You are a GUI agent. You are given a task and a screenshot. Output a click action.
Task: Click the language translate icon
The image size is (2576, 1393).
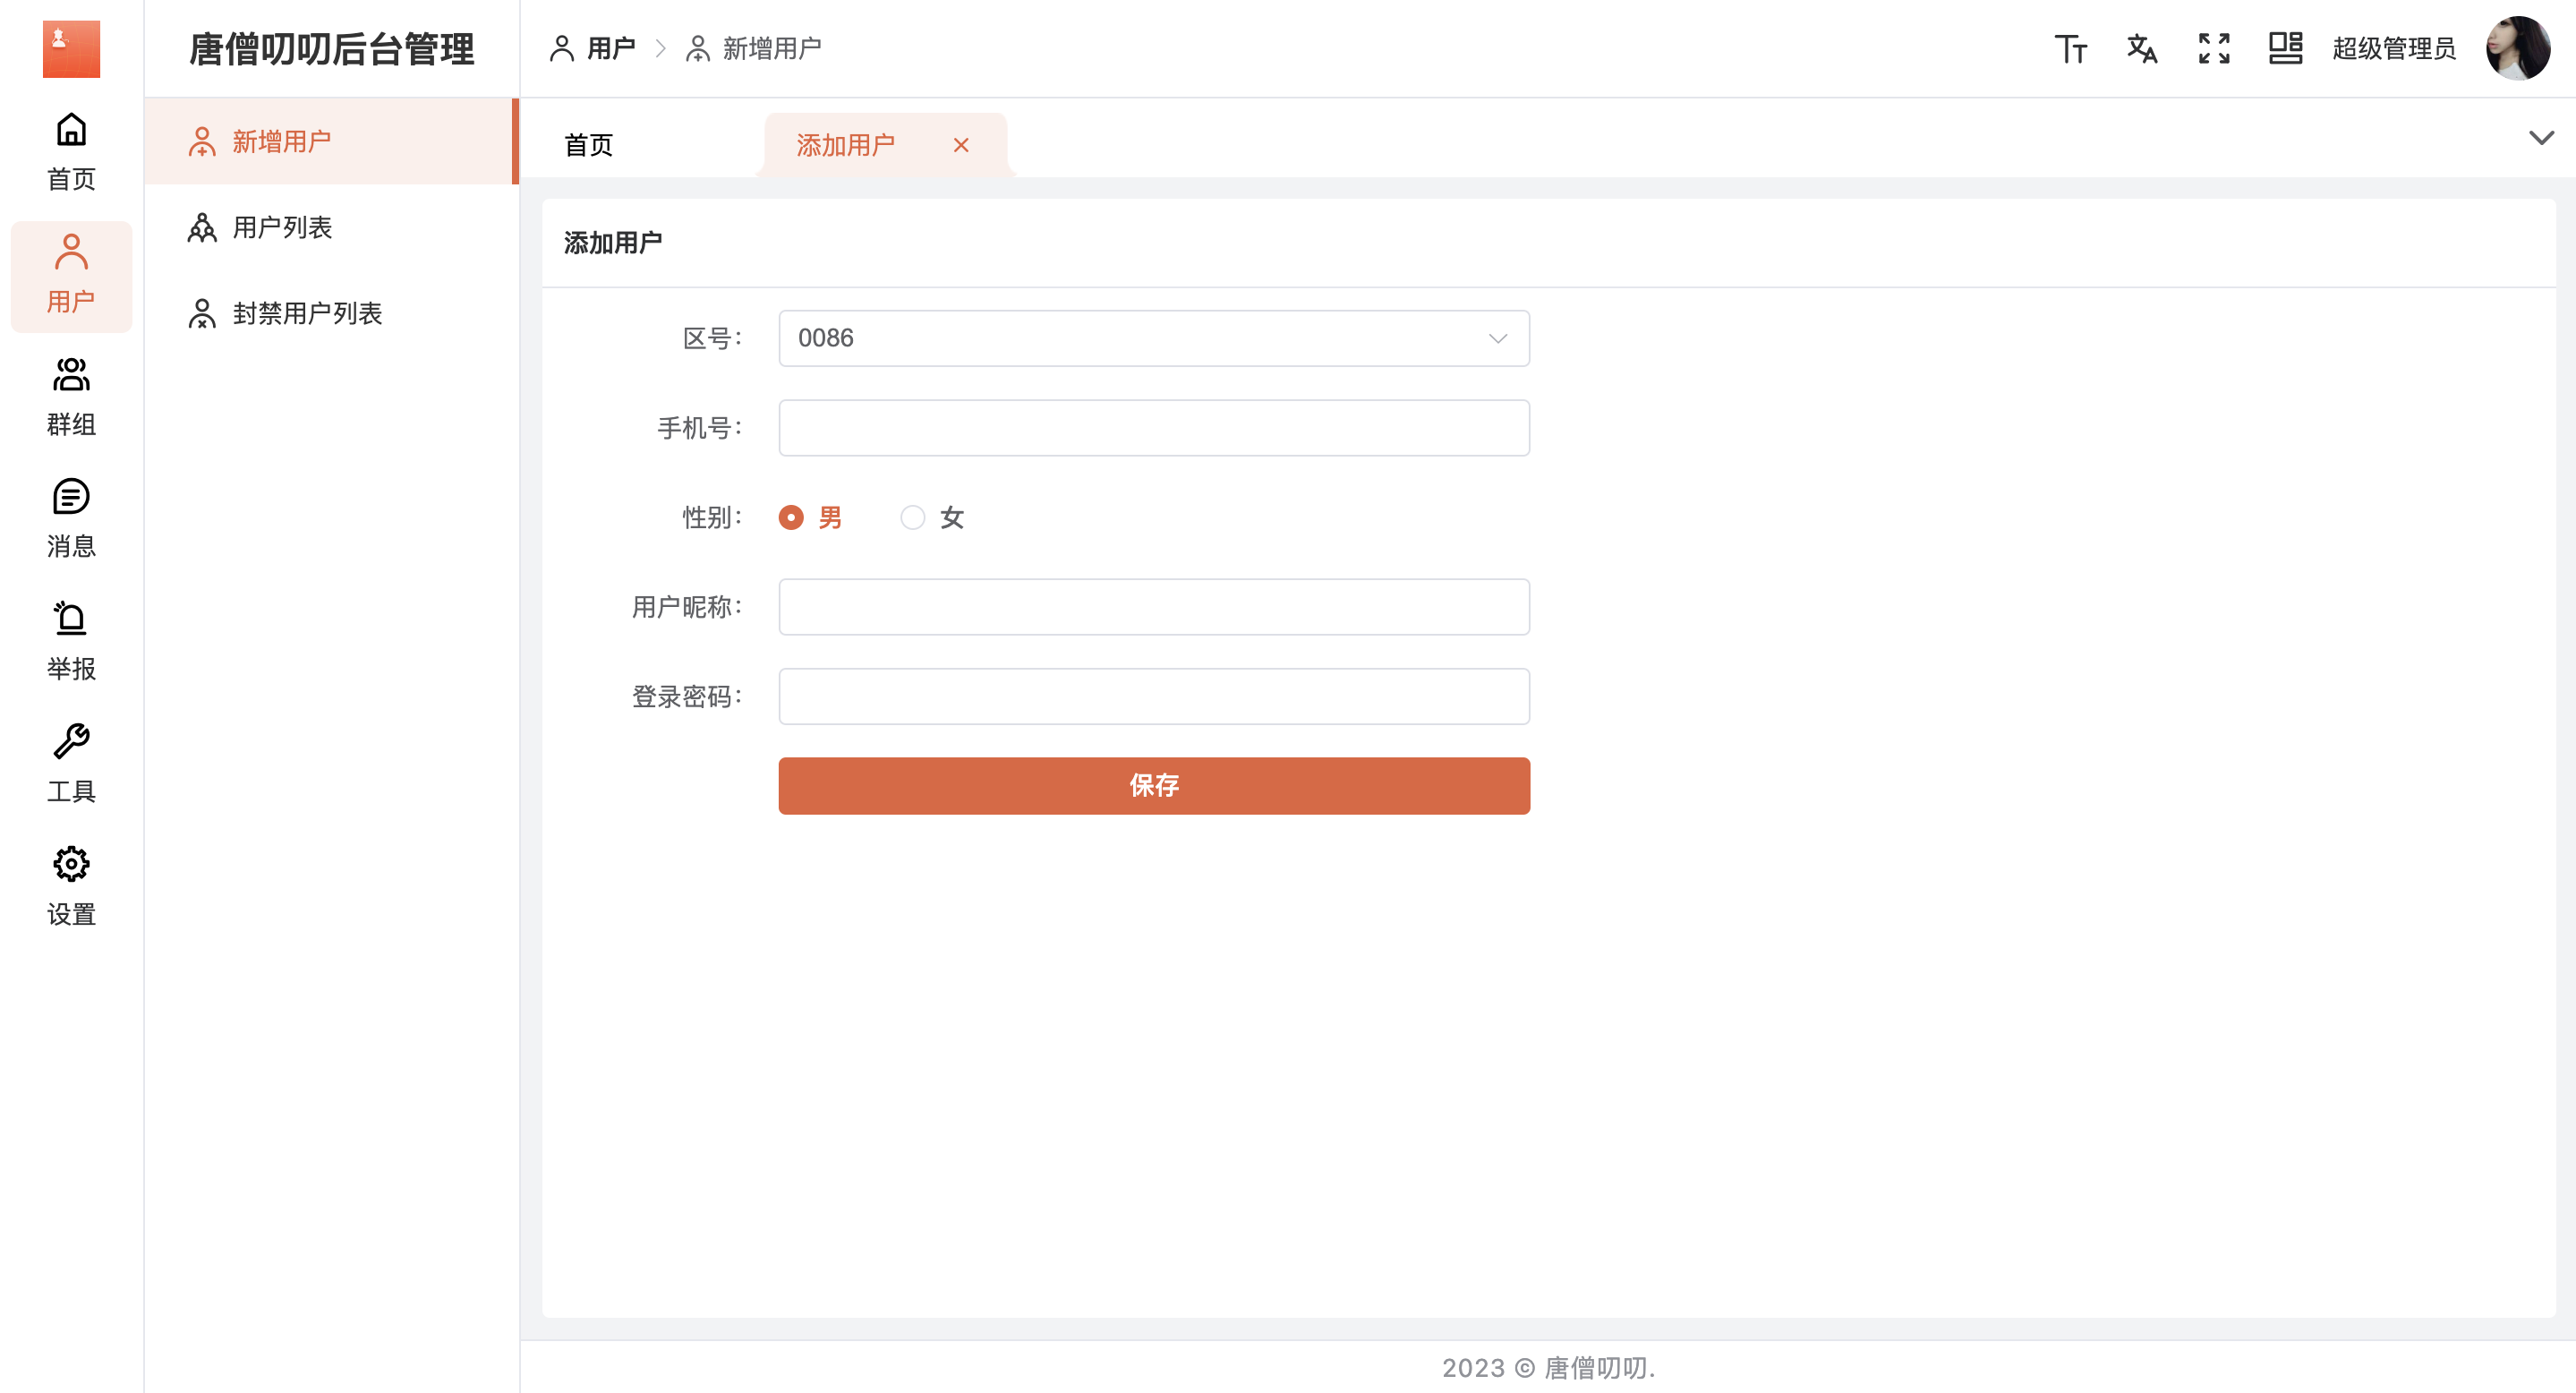coord(2141,48)
